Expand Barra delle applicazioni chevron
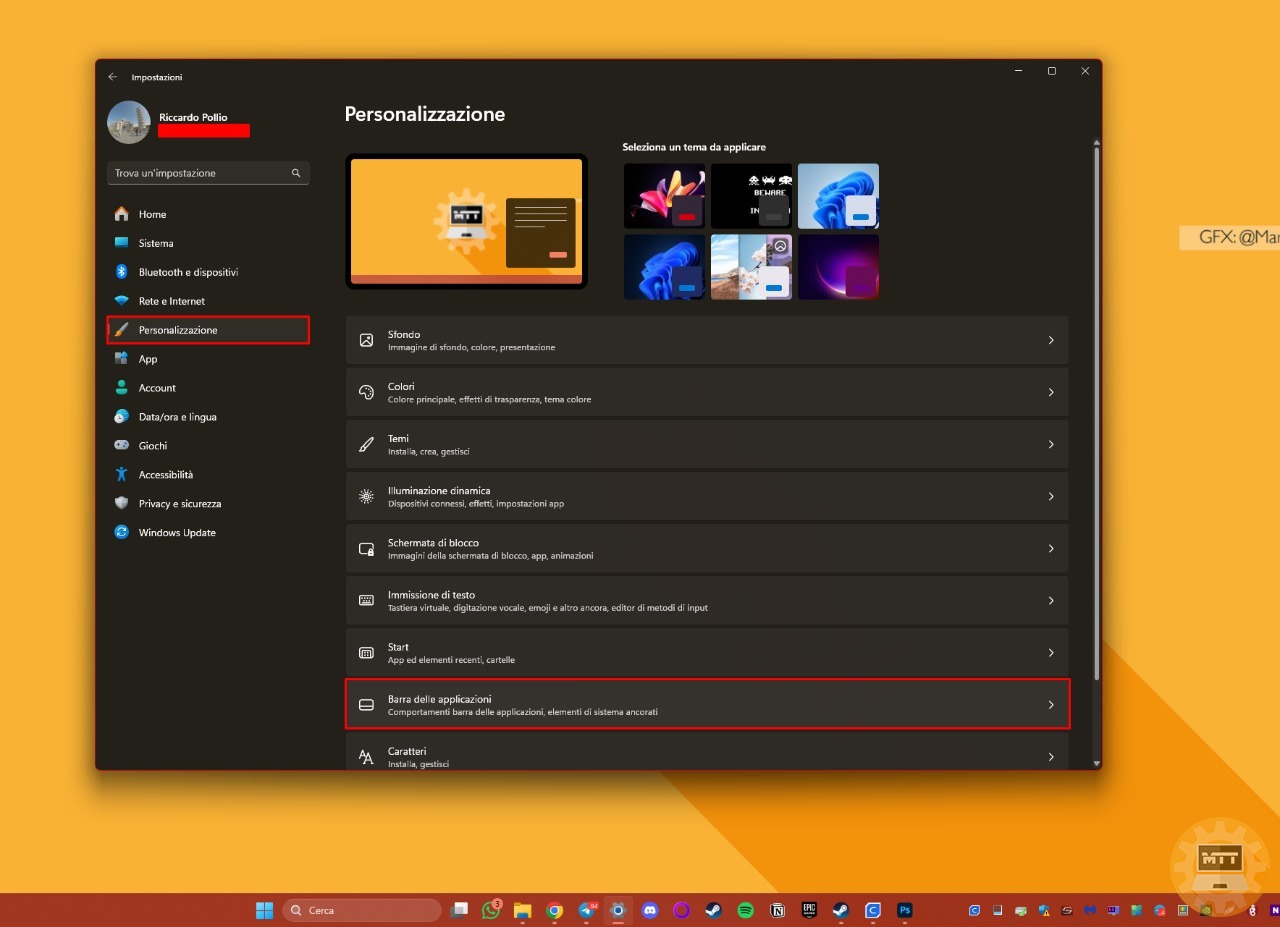This screenshot has height=927, width=1280. tap(1050, 705)
